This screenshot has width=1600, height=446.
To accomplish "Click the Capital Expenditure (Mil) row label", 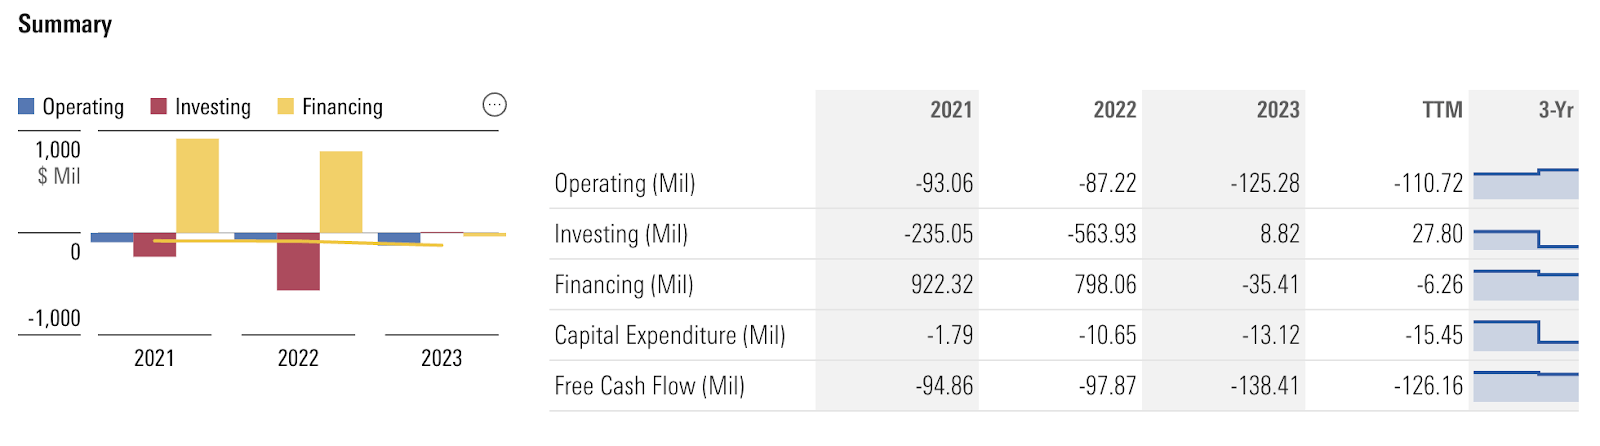I will click(x=669, y=336).
